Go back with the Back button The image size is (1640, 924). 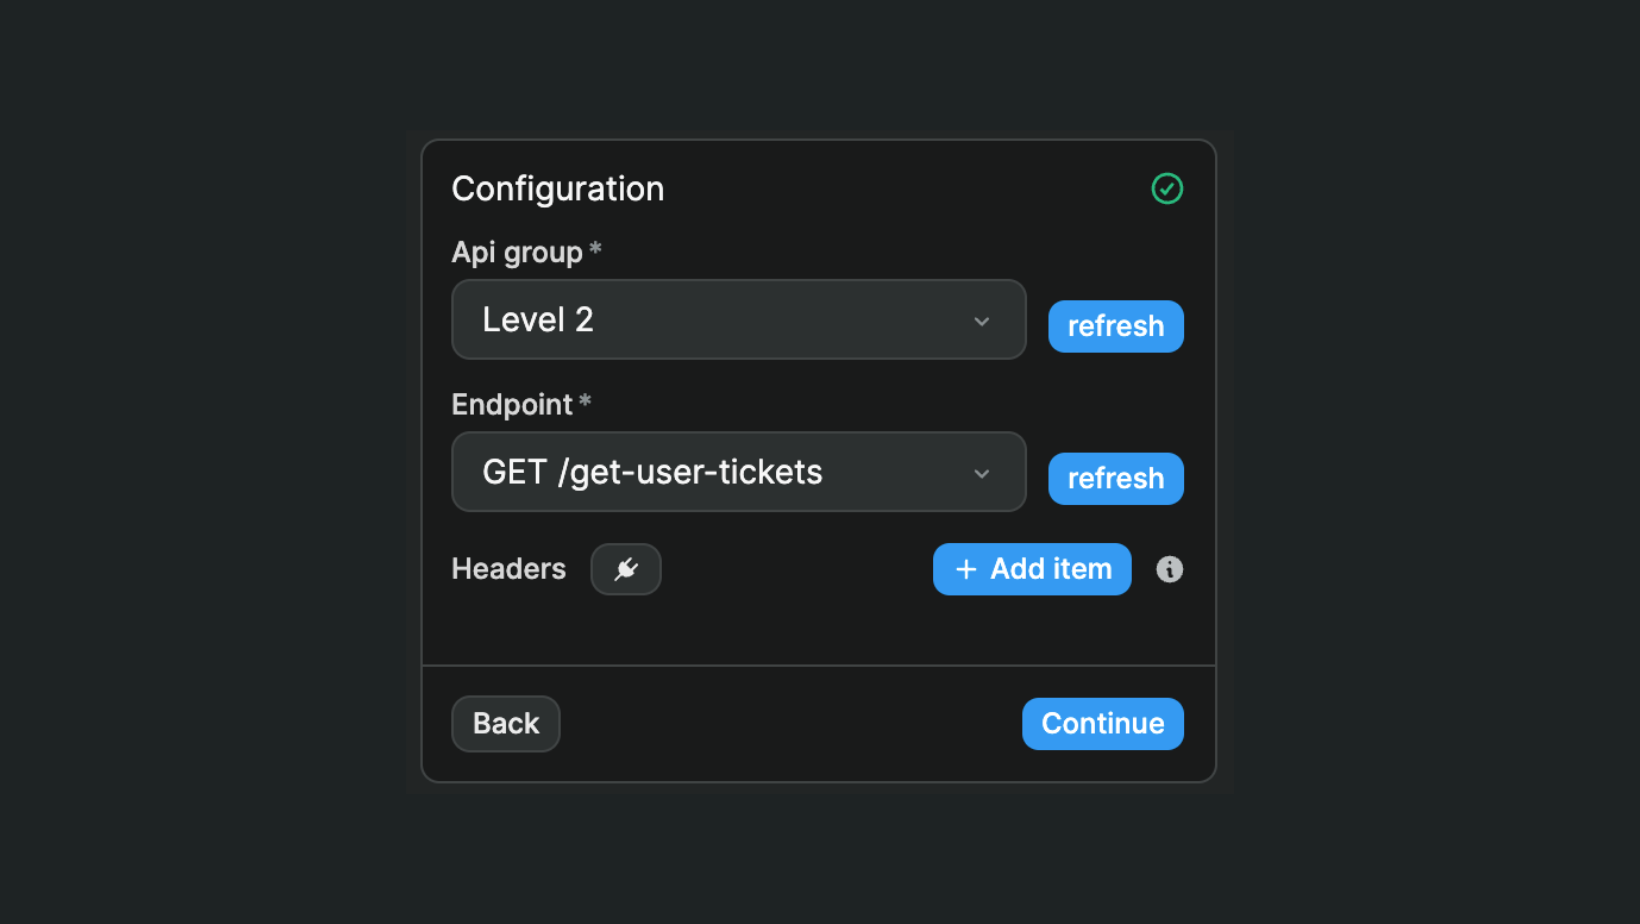pos(506,723)
